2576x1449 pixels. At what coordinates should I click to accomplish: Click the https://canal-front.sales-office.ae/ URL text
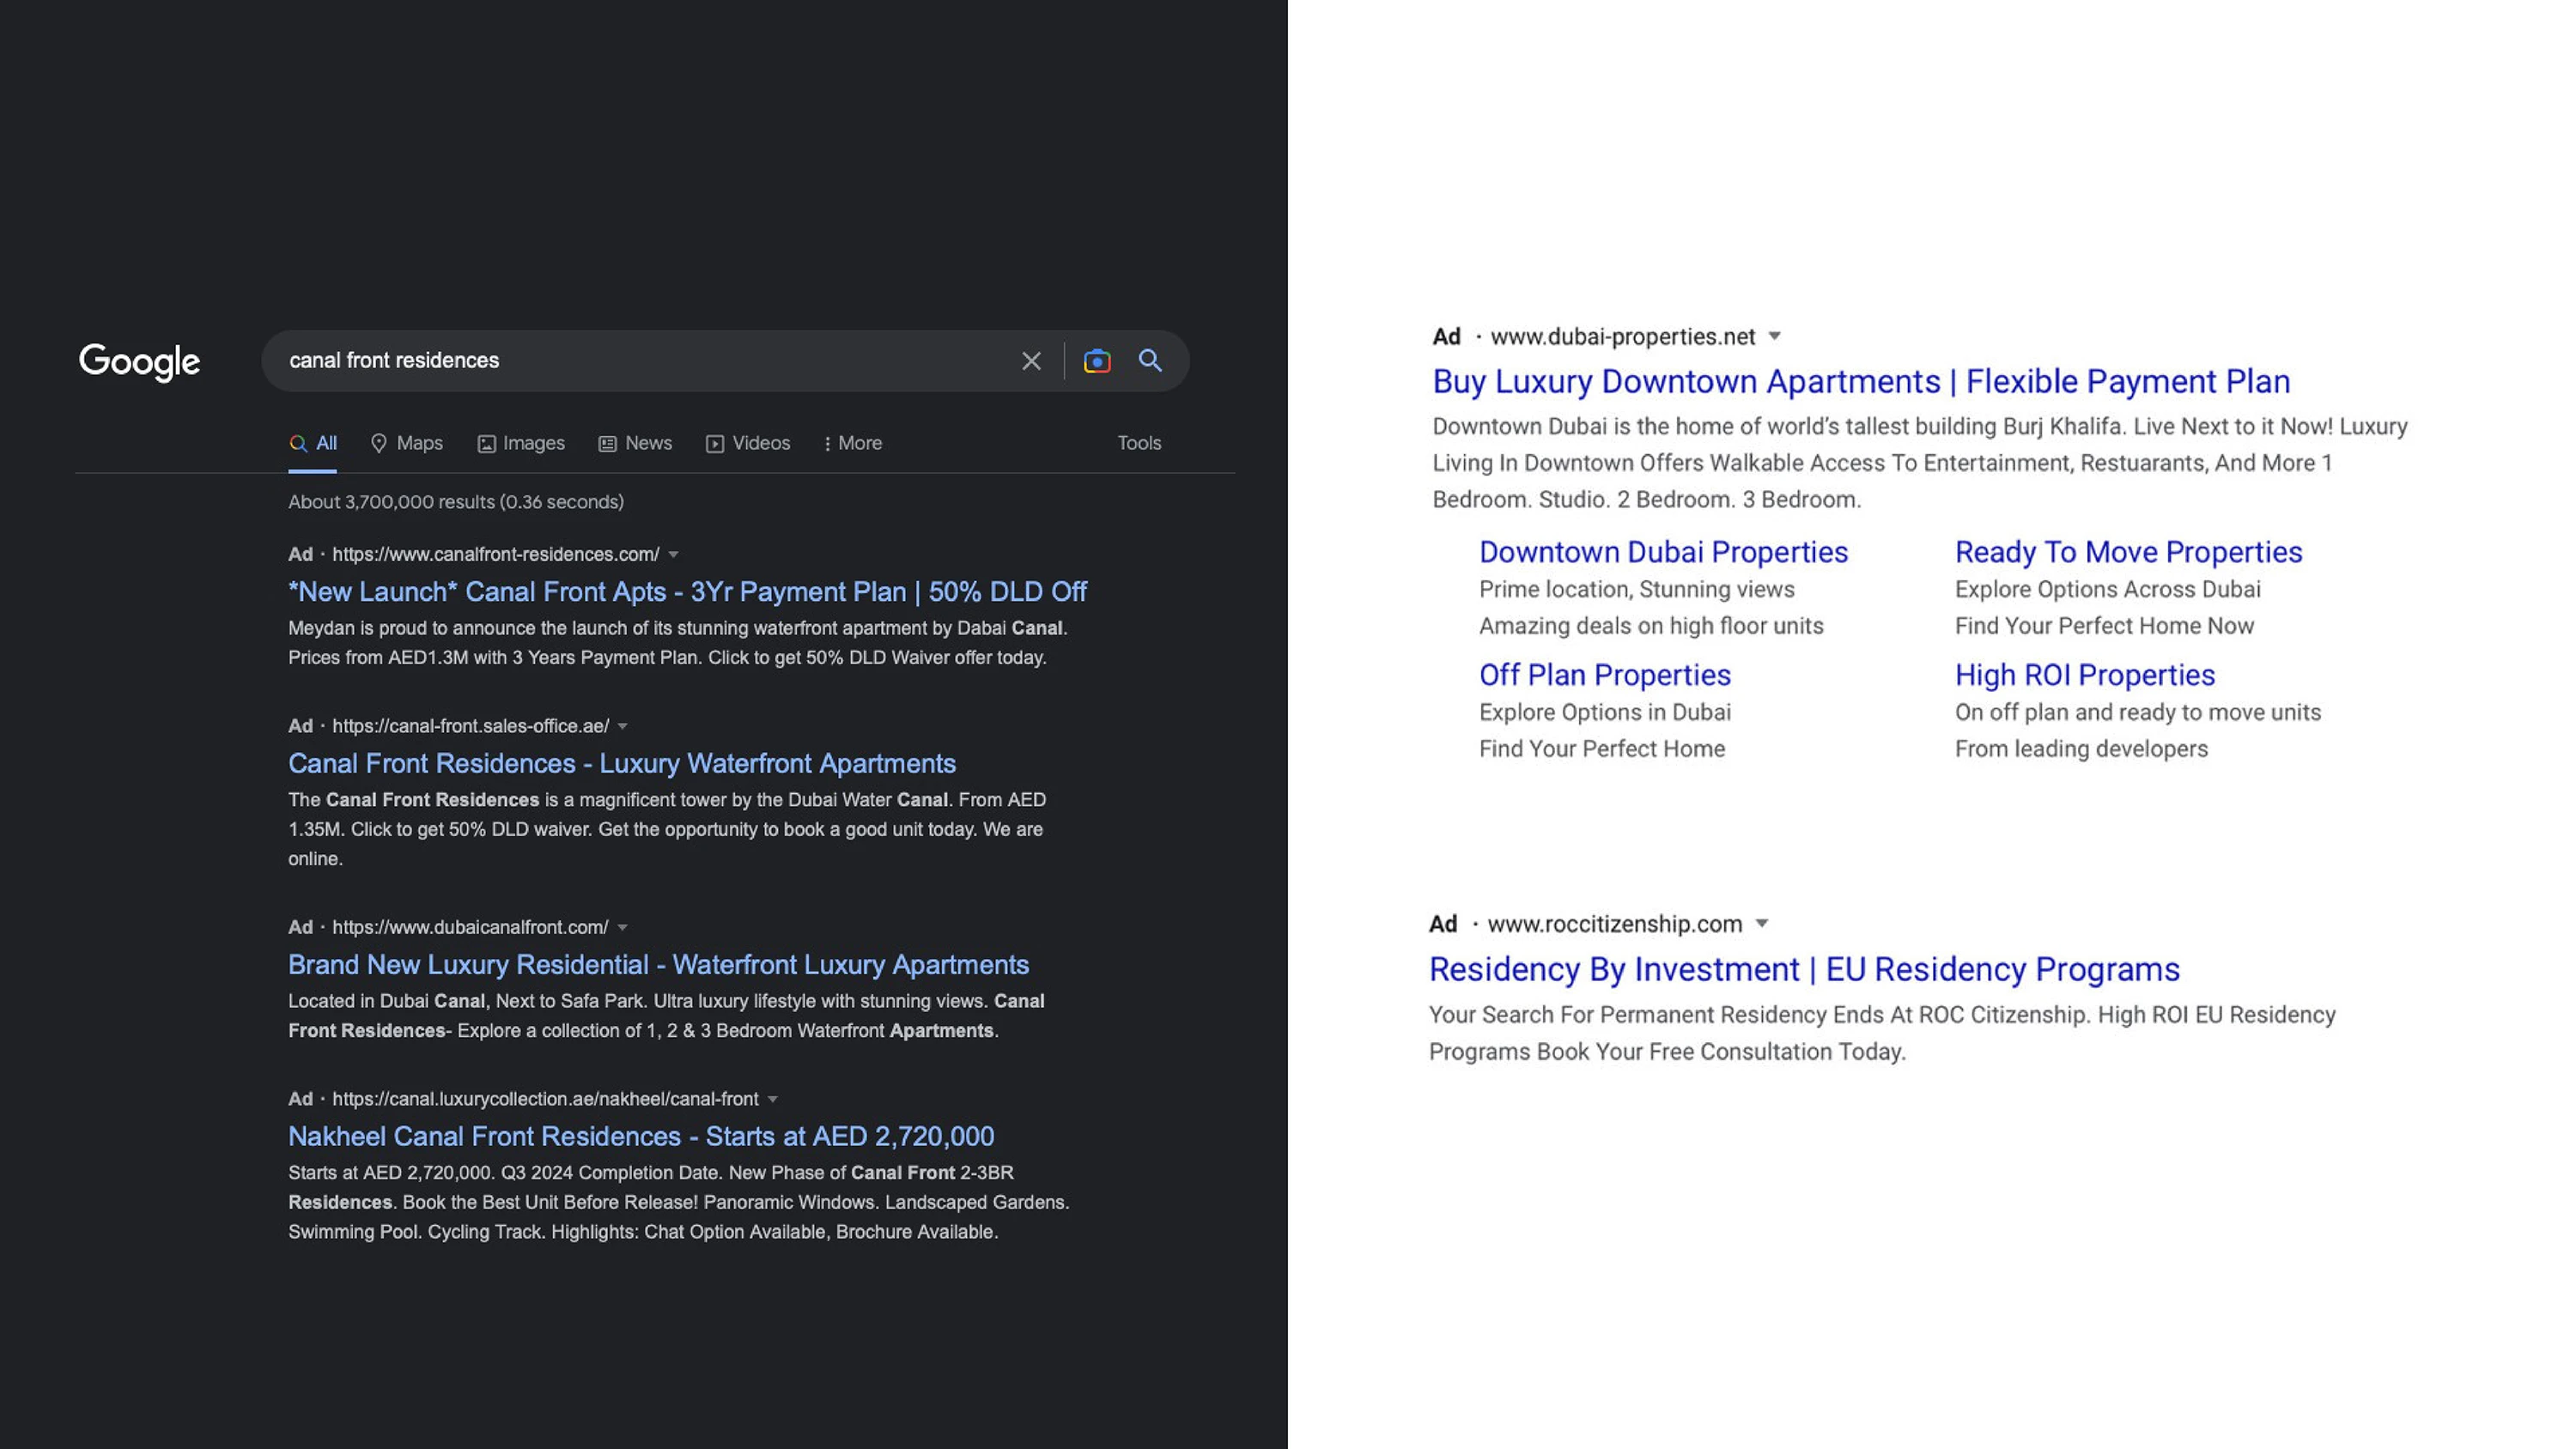(470, 727)
